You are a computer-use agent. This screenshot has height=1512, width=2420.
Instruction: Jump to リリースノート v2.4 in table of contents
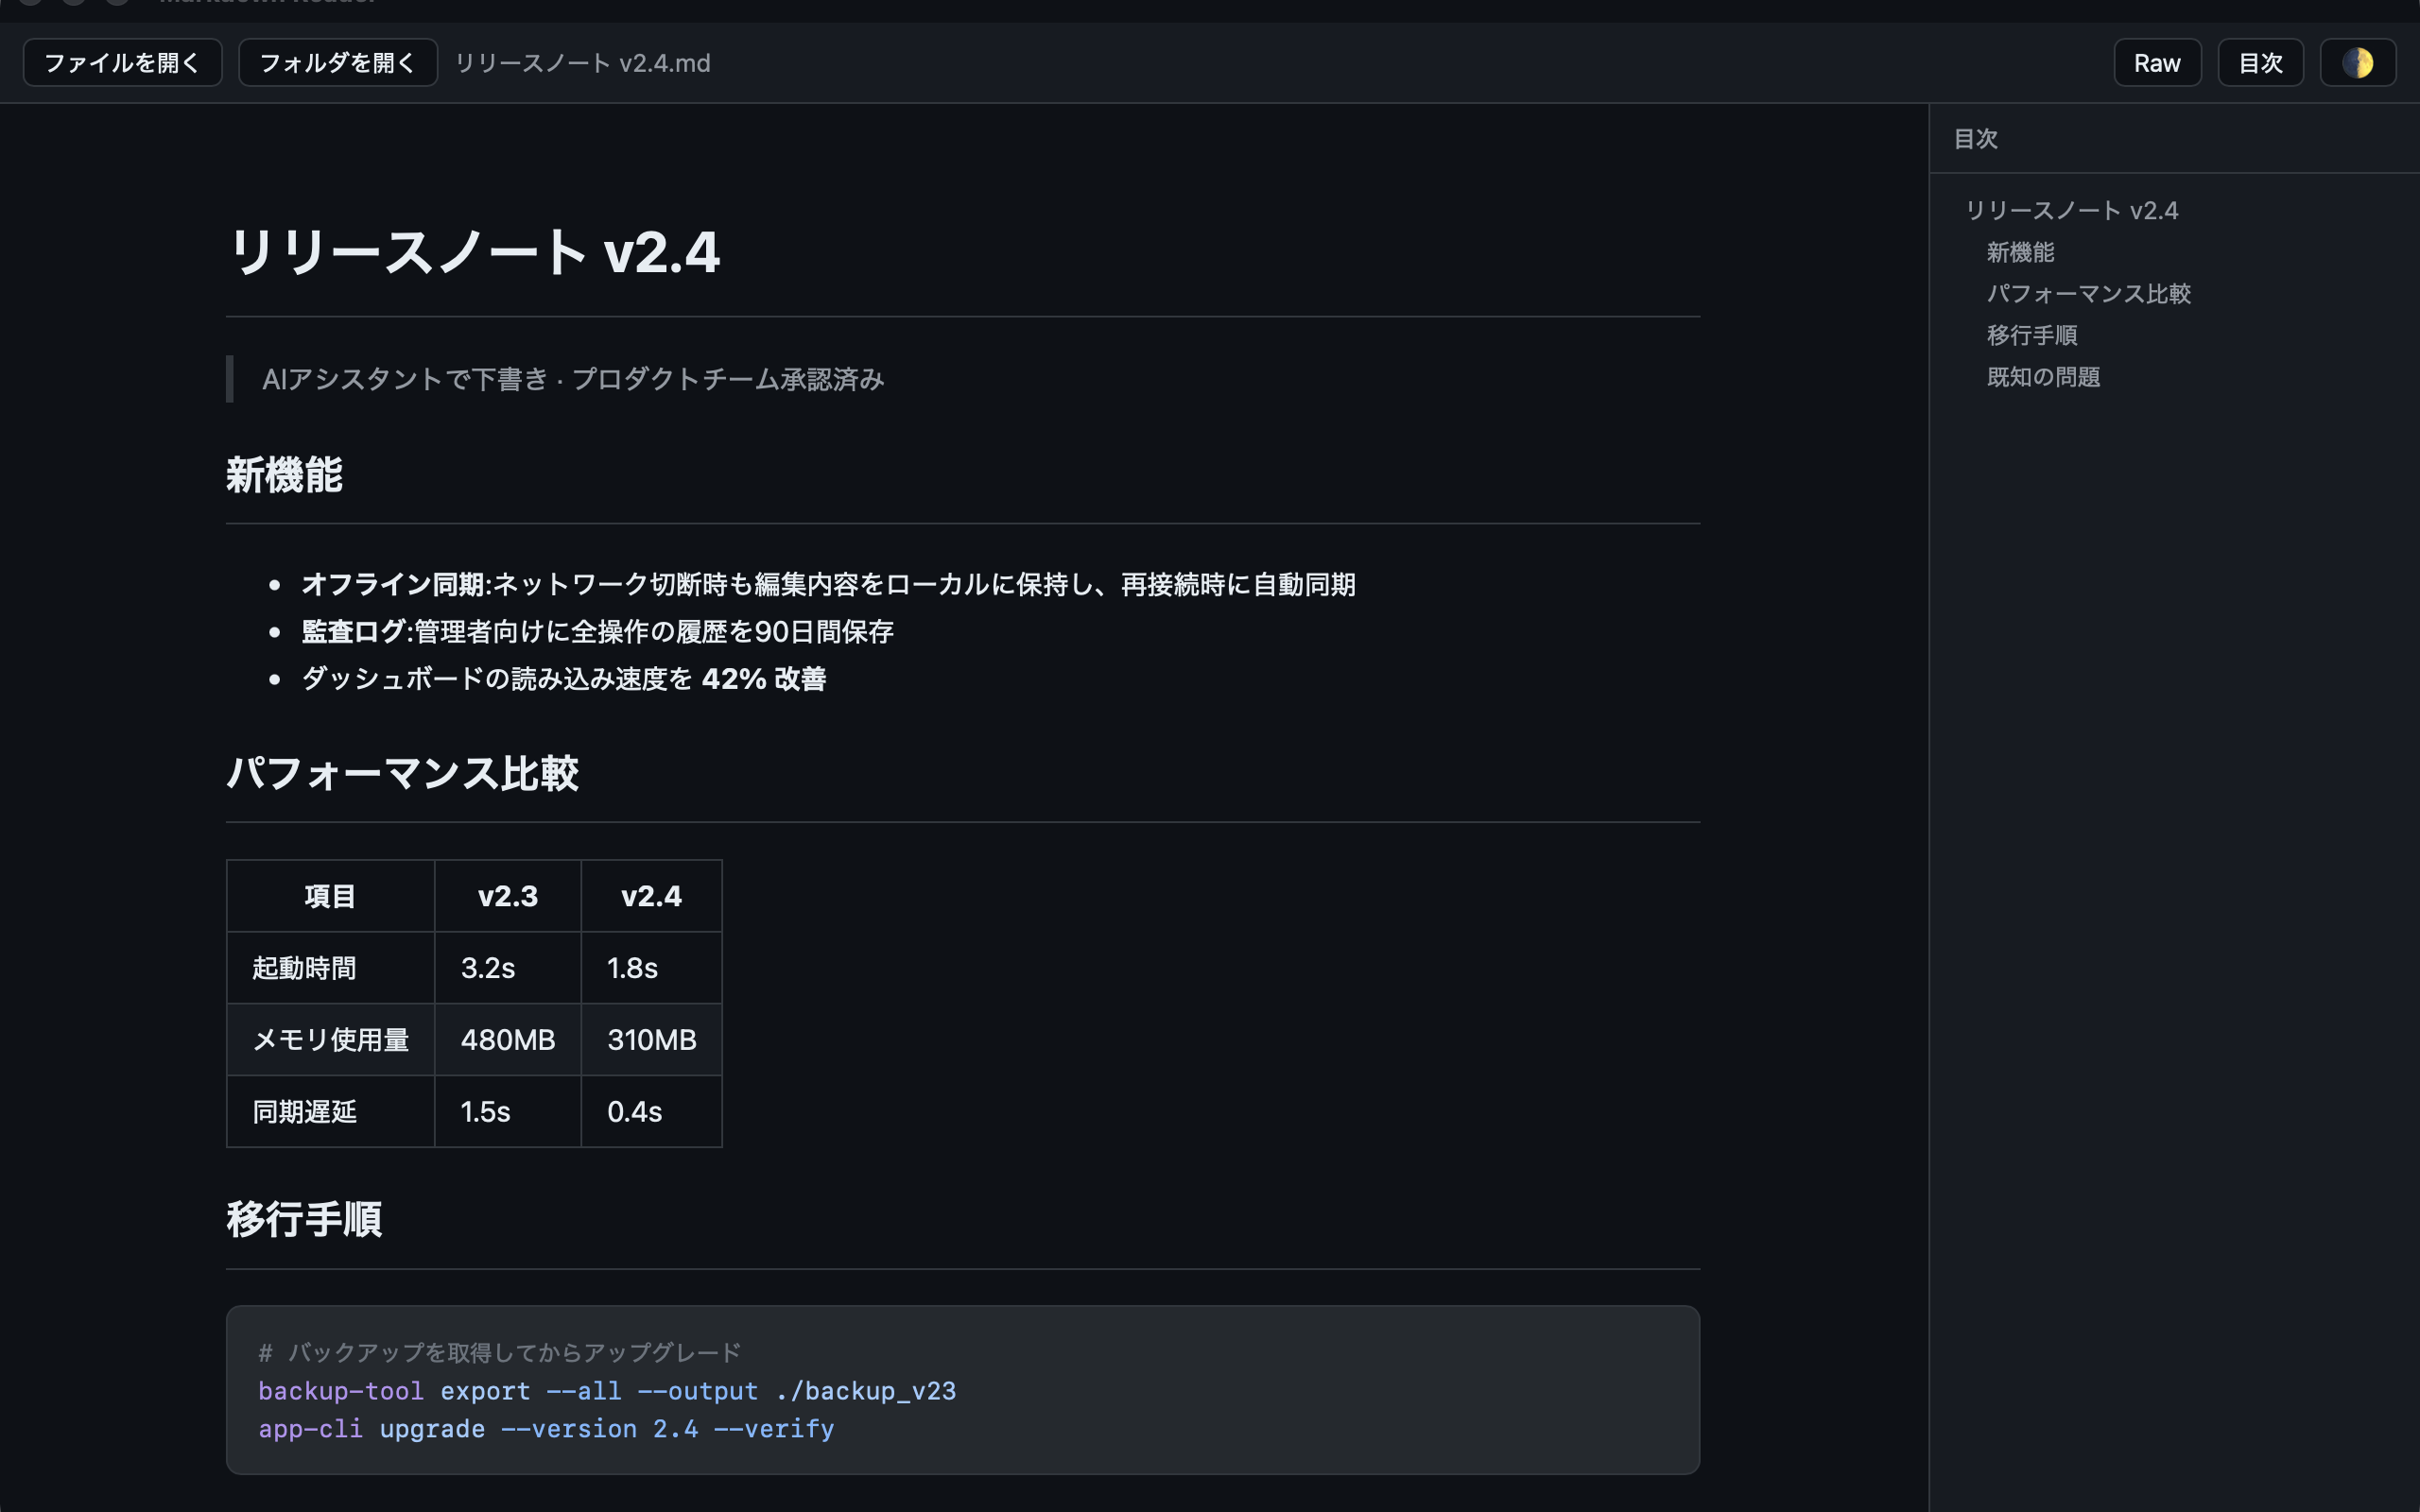(x=2071, y=210)
